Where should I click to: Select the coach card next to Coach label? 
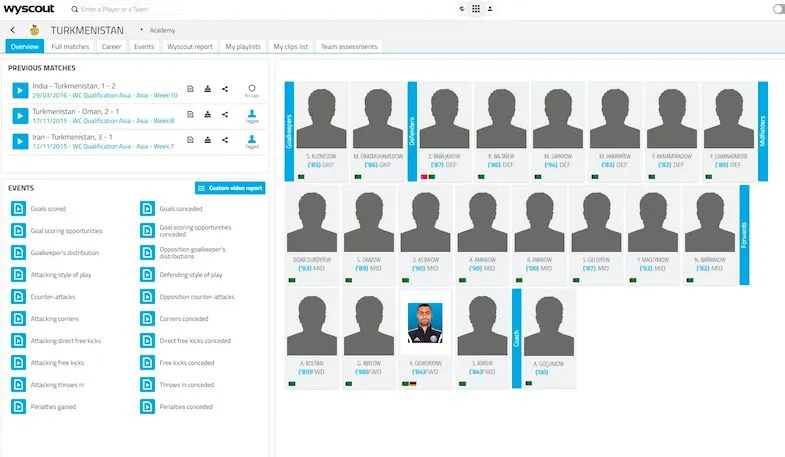(549, 339)
